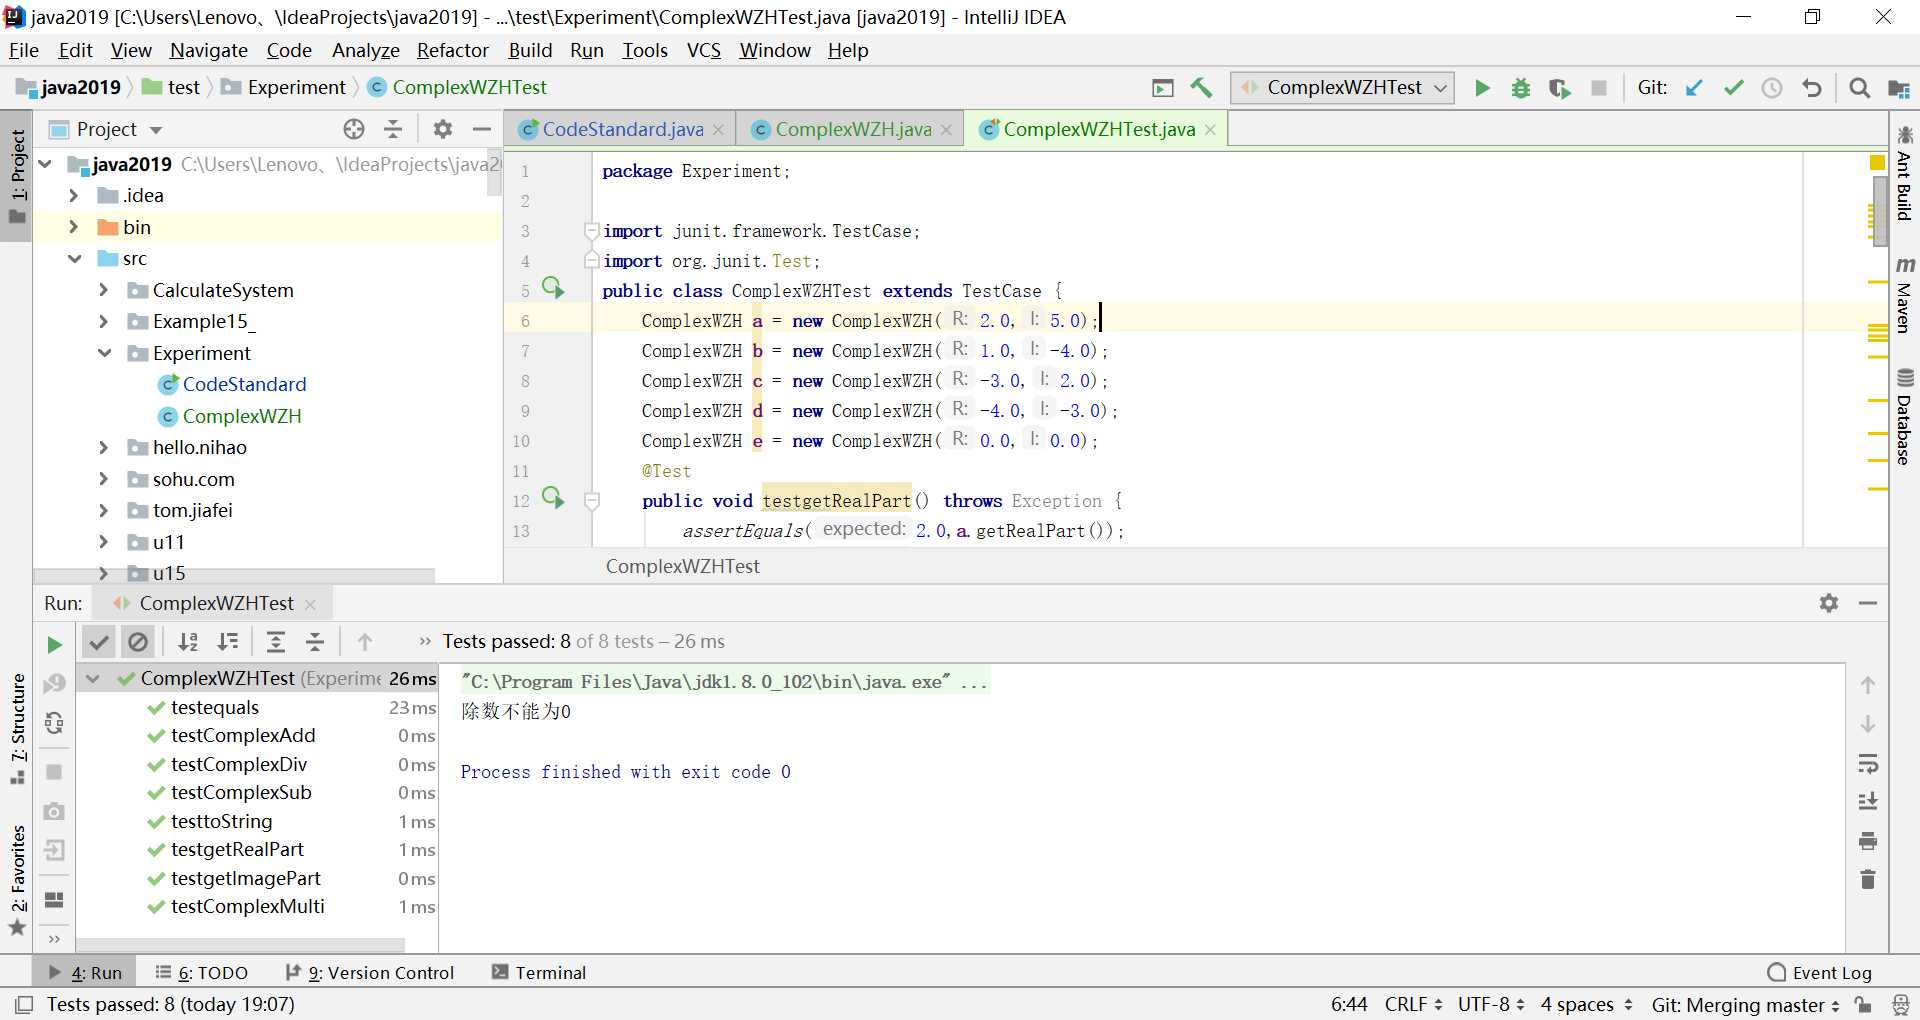
Task: Collapse ComplexWZHTest results tree node
Action: click(x=93, y=679)
